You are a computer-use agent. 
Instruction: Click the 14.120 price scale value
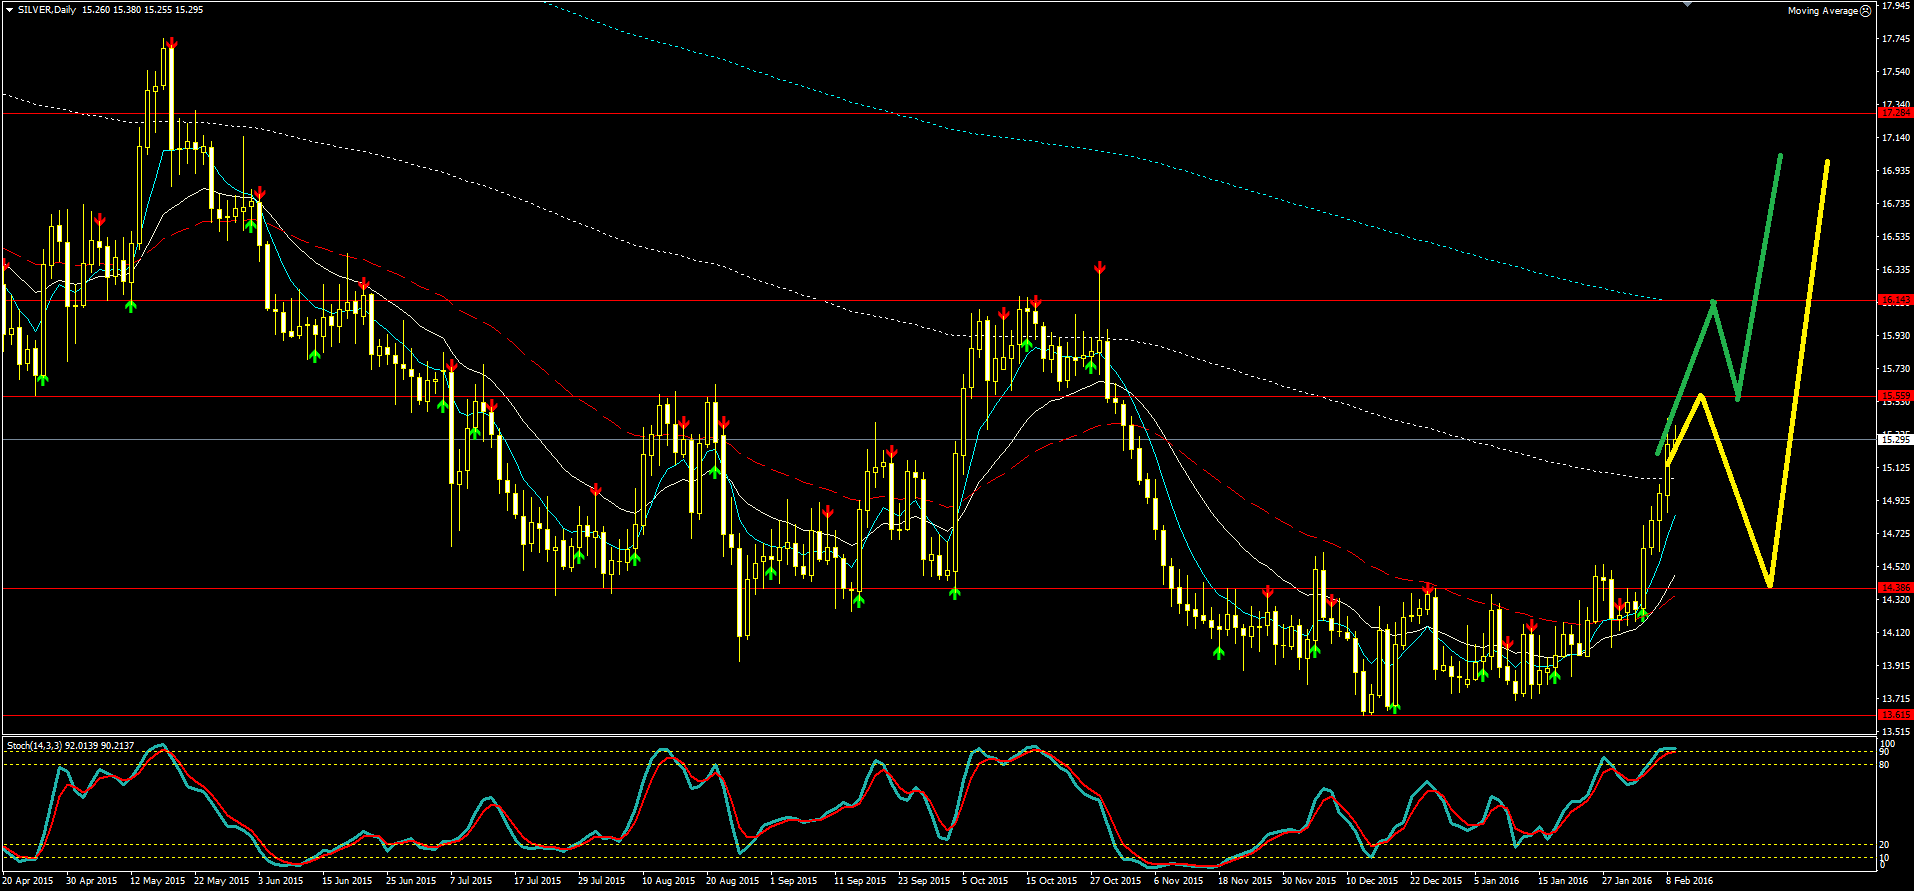coord(1896,633)
